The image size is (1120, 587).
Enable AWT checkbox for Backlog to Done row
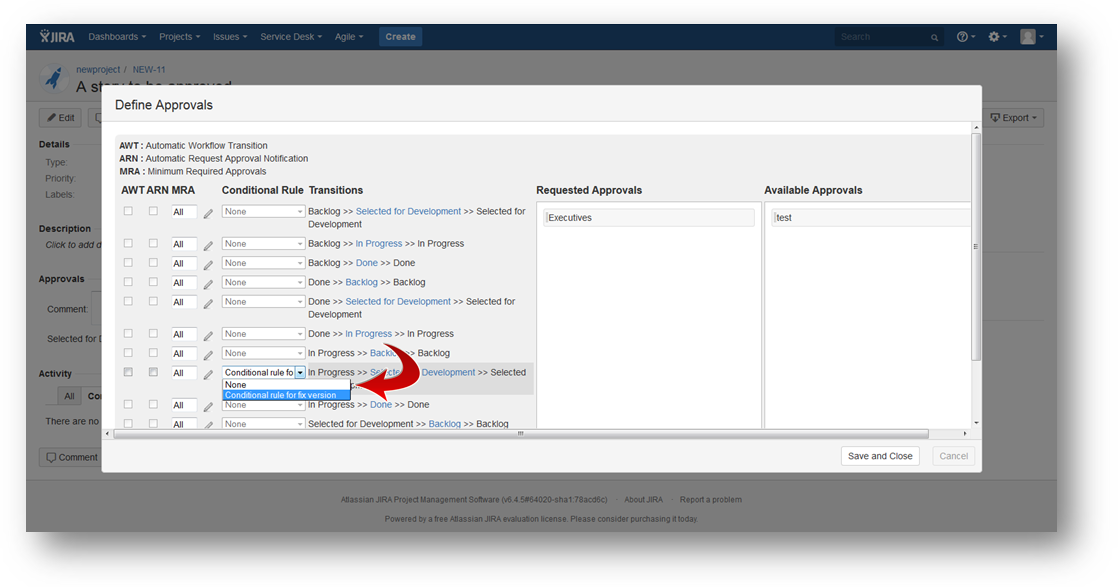tap(128, 263)
